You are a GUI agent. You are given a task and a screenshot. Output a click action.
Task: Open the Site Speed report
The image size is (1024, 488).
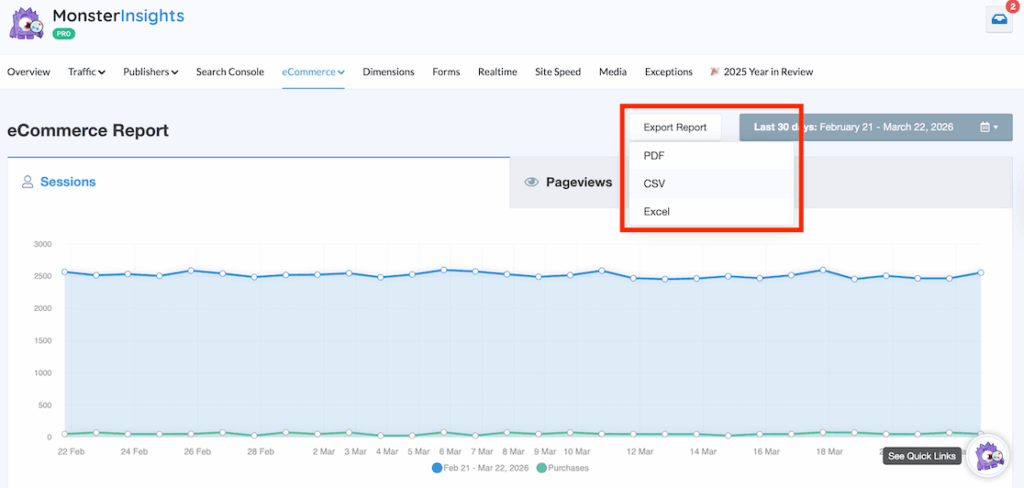pyautogui.click(x=557, y=72)
